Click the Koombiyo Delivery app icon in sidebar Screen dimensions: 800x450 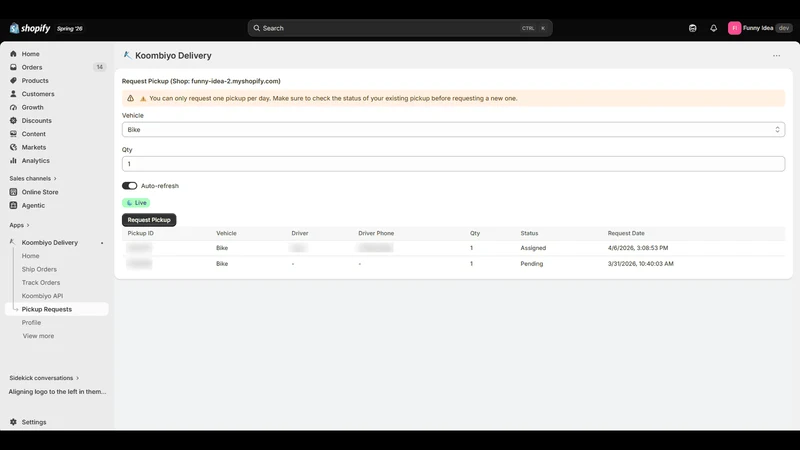coord(13,242)
